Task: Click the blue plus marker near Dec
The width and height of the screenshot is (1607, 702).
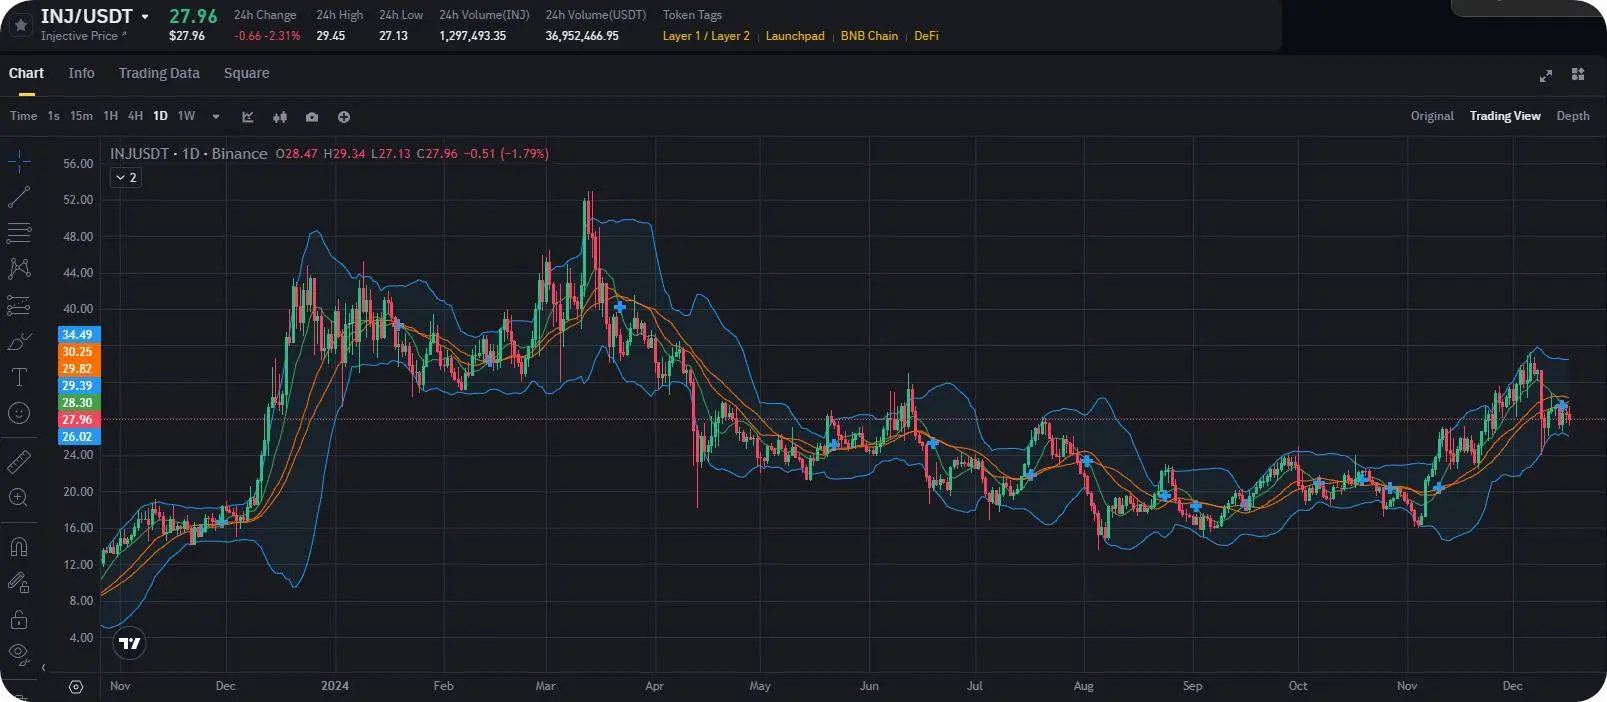Action: coord(1562,406)
